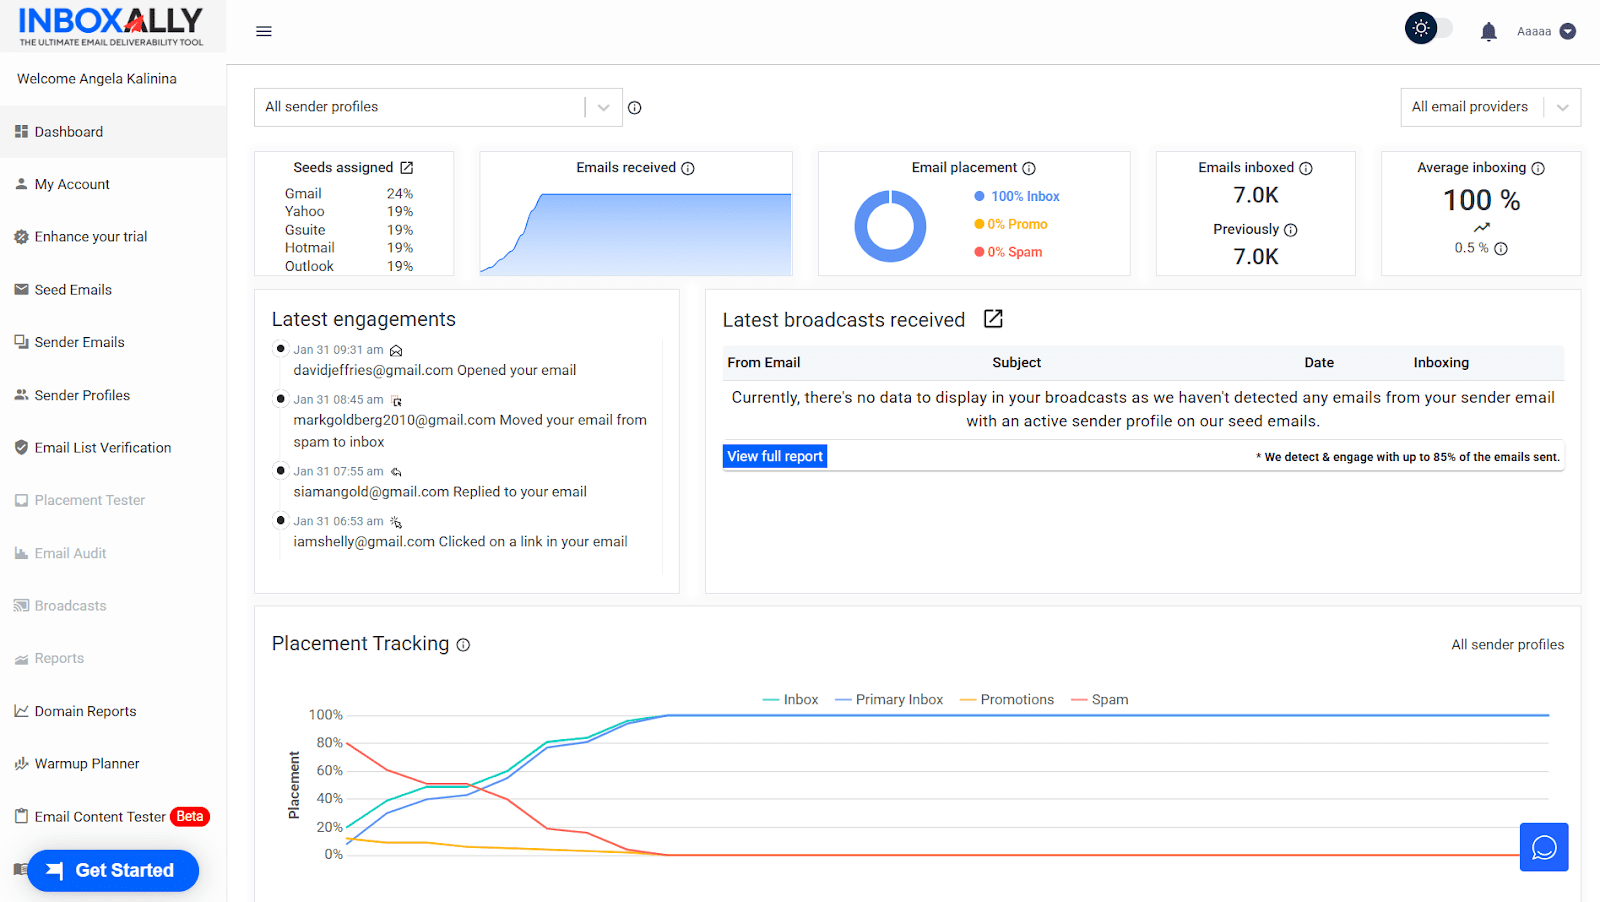Open Warmup Planner from sidebar
The width and height of the screenshot is (1600, 902).
tap(87, 764)
